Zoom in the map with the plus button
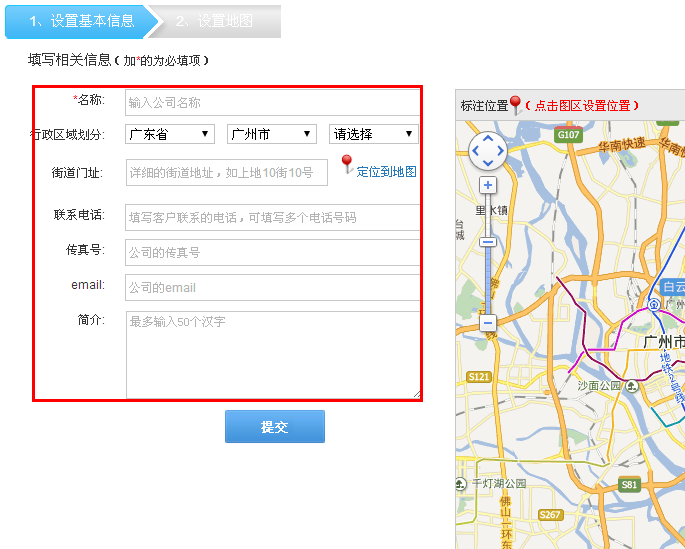The height and width of the screenshot is (549, 685). (x=488, y=185)
